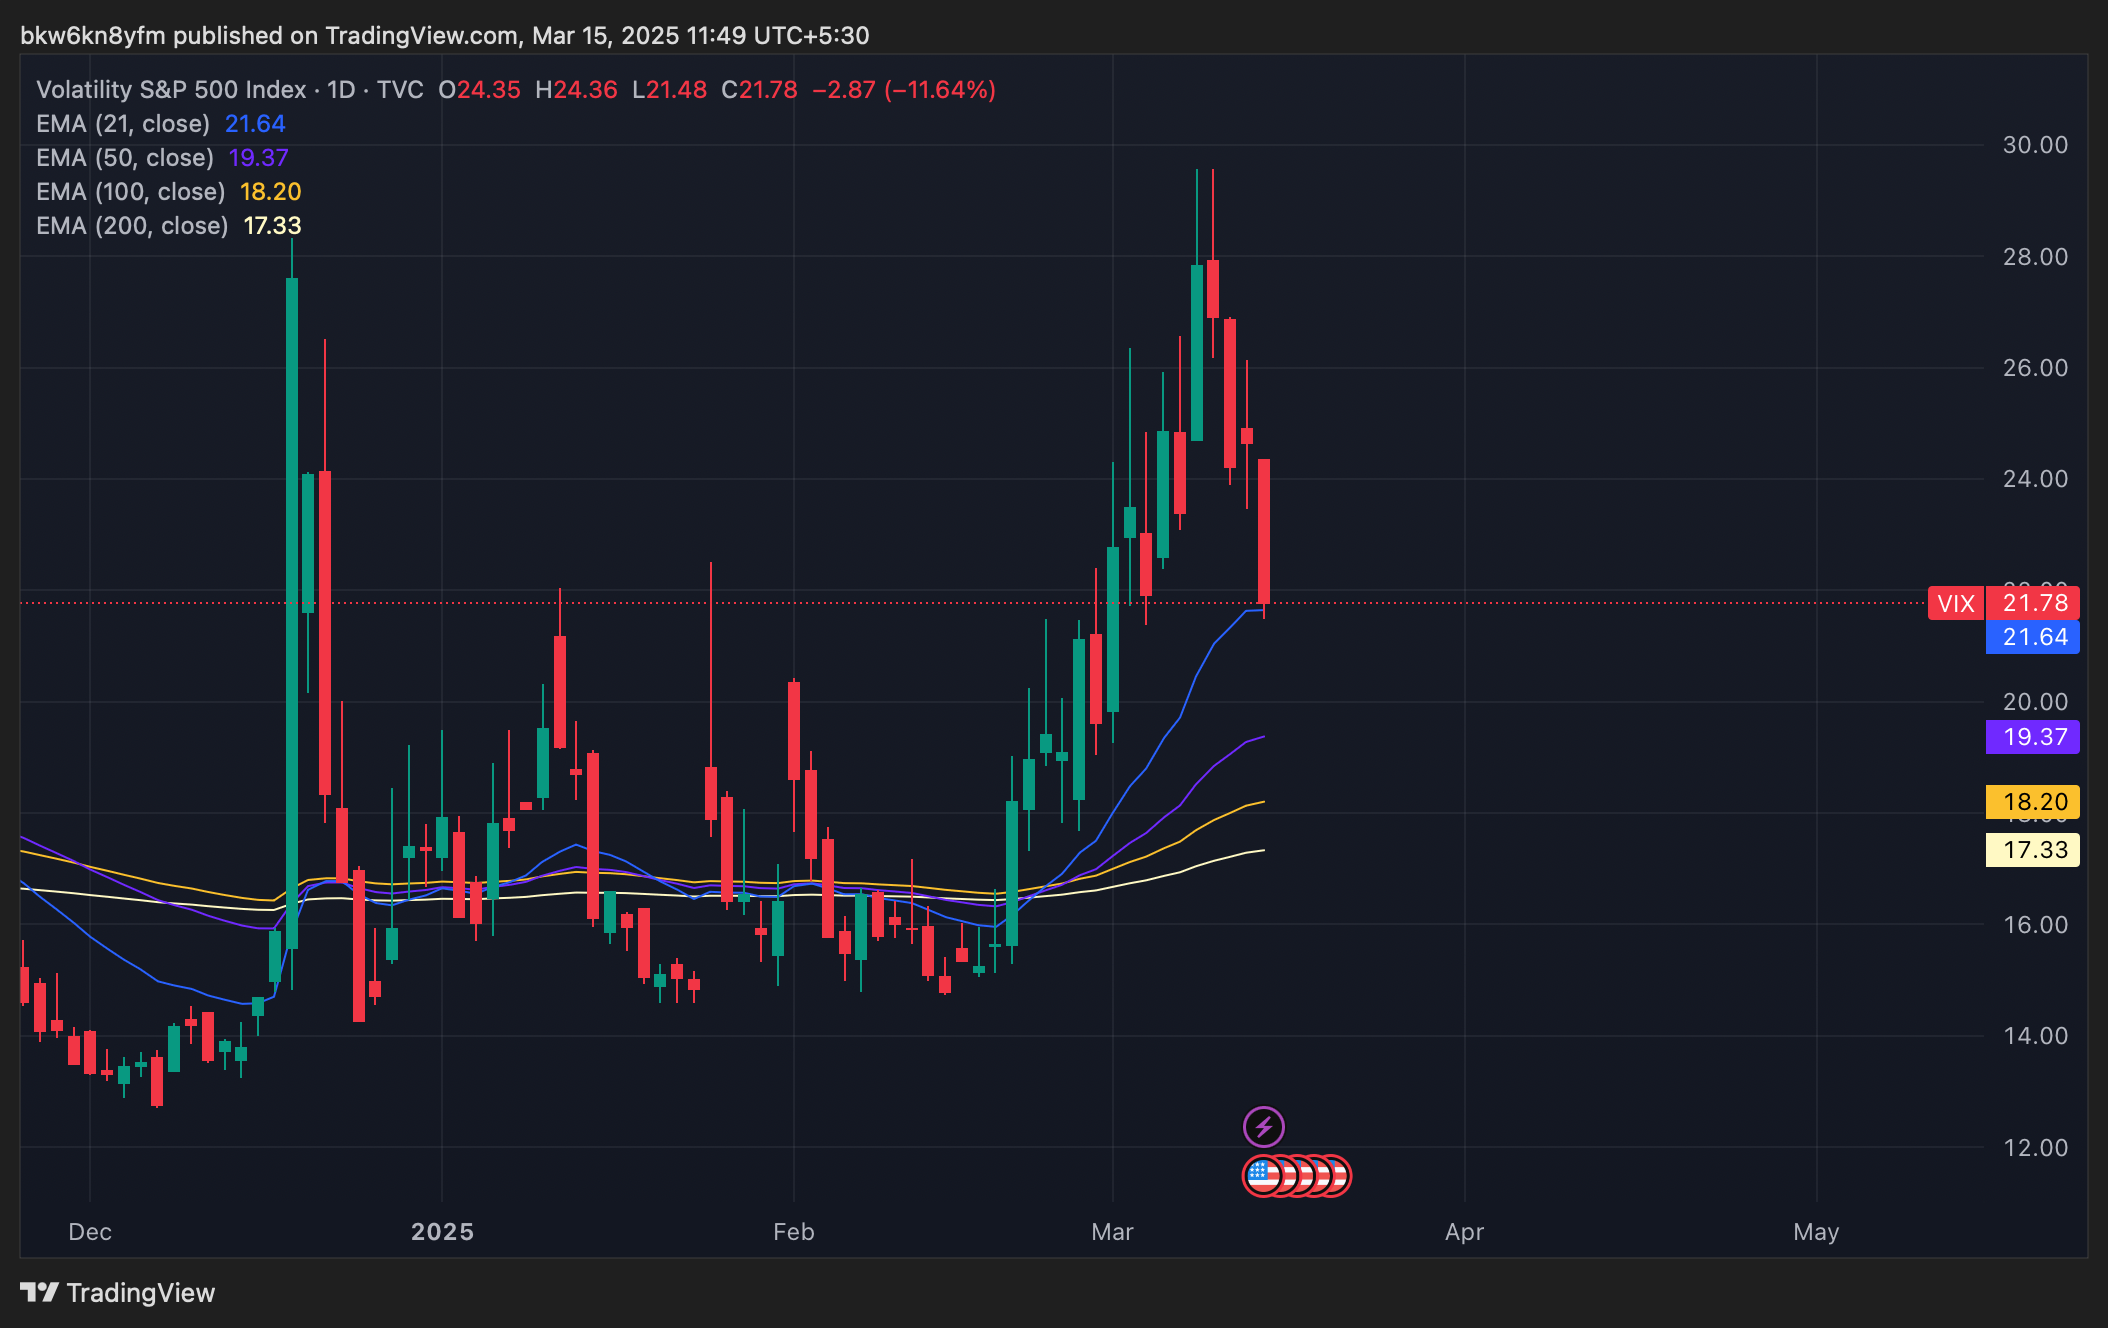Click the red VIX symbol tag
Image resolution: width=2108 pixels, height=1328 pixels.
tap(1955, 603)
